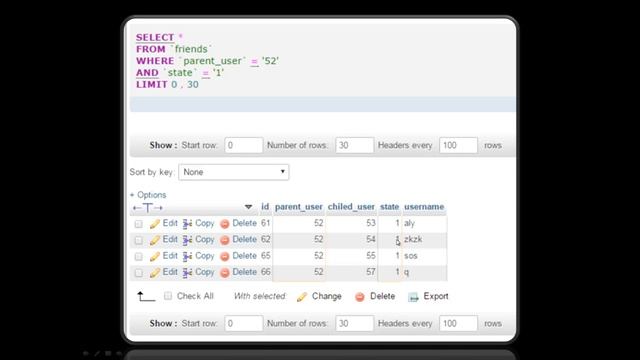640x360 pixels.
Task: Sort by the chiled_user column header
Action: tap(351, 207)
